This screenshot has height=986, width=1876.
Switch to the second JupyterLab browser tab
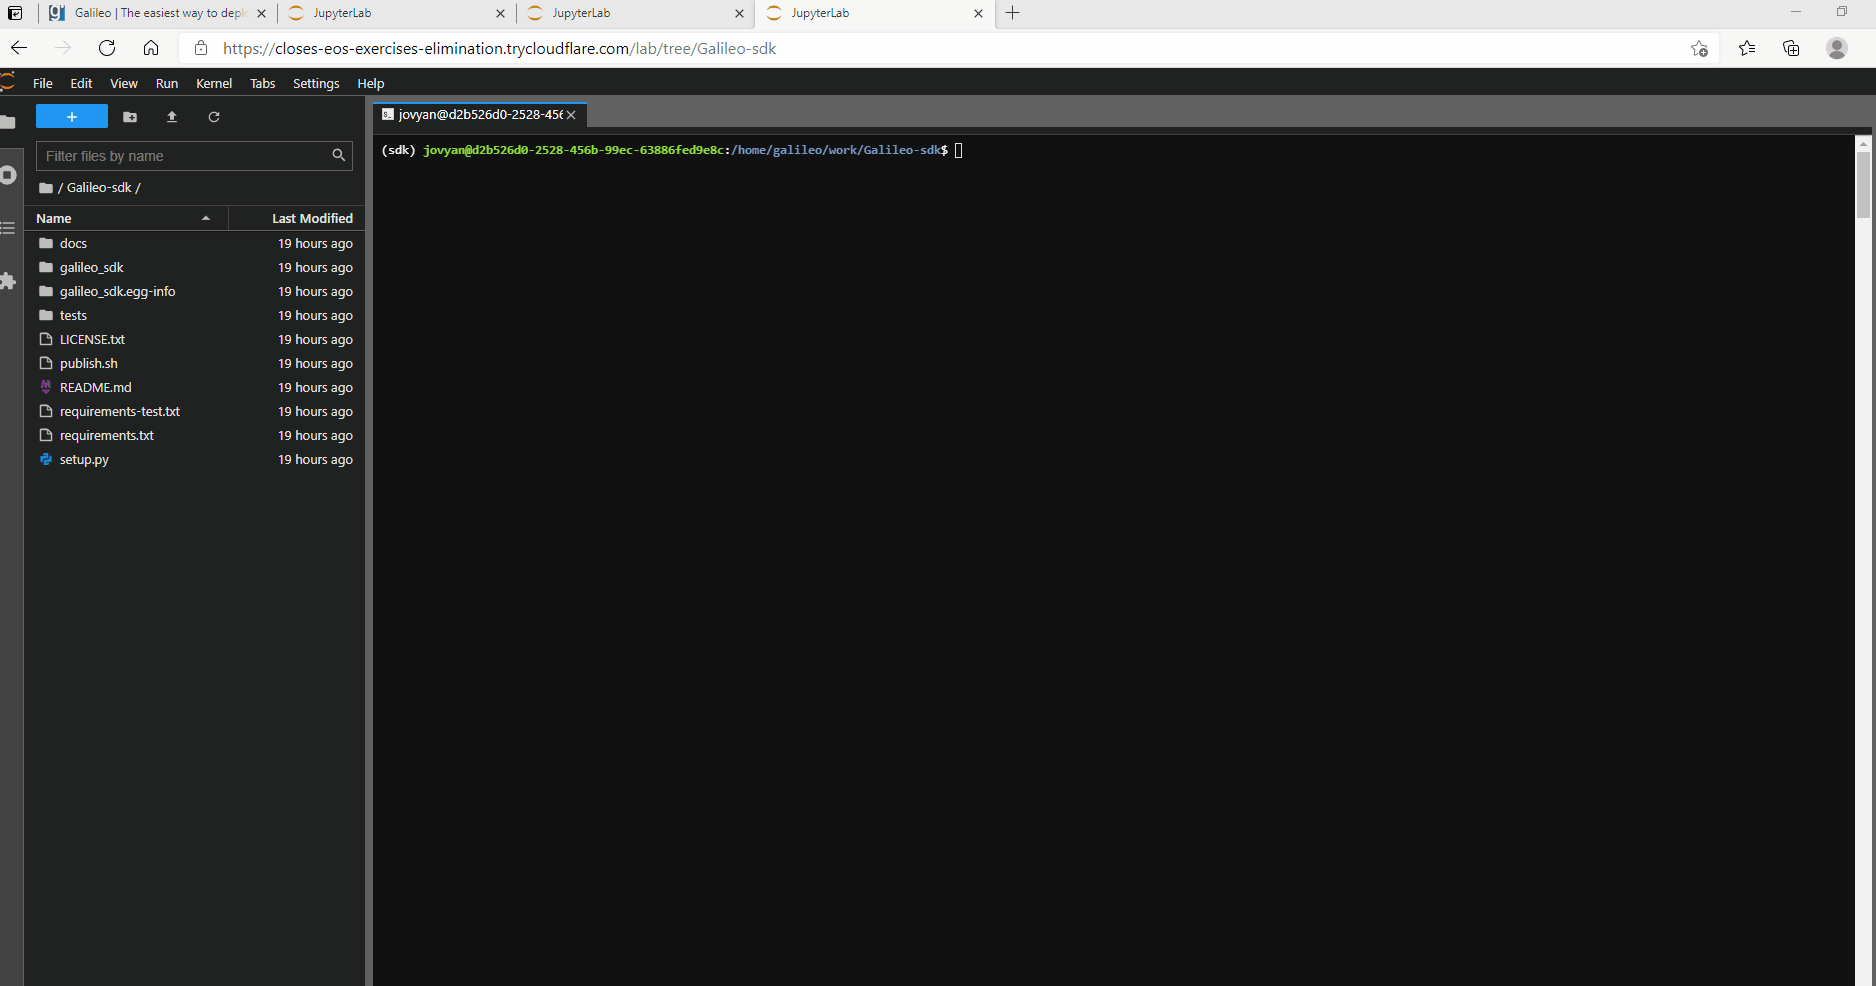pos(636,13)
